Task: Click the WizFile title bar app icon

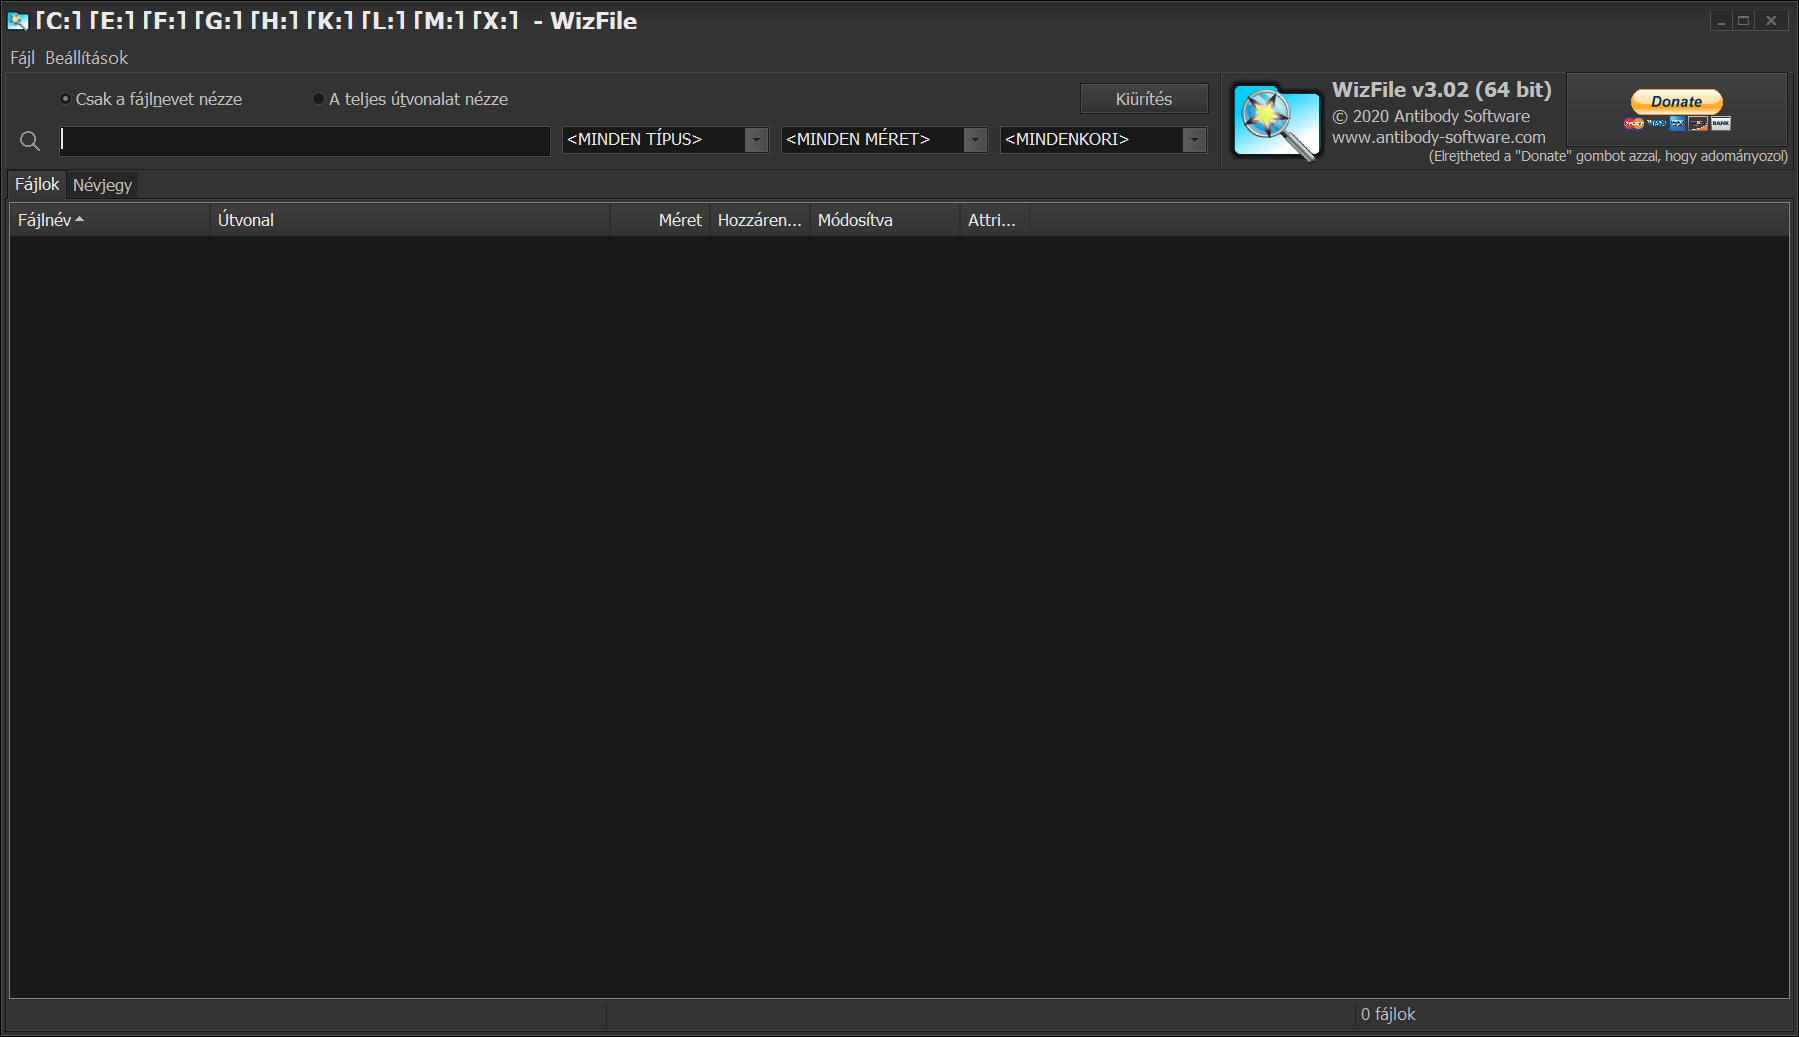Action: [18, 21]
